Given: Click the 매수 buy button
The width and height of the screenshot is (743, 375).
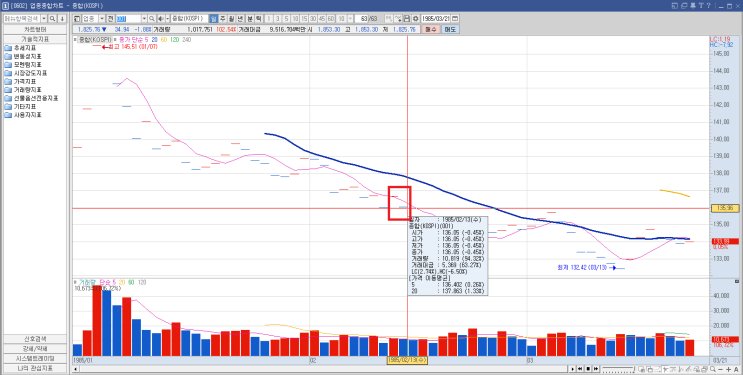Looking at the screenshot, I should pos(431,29).
